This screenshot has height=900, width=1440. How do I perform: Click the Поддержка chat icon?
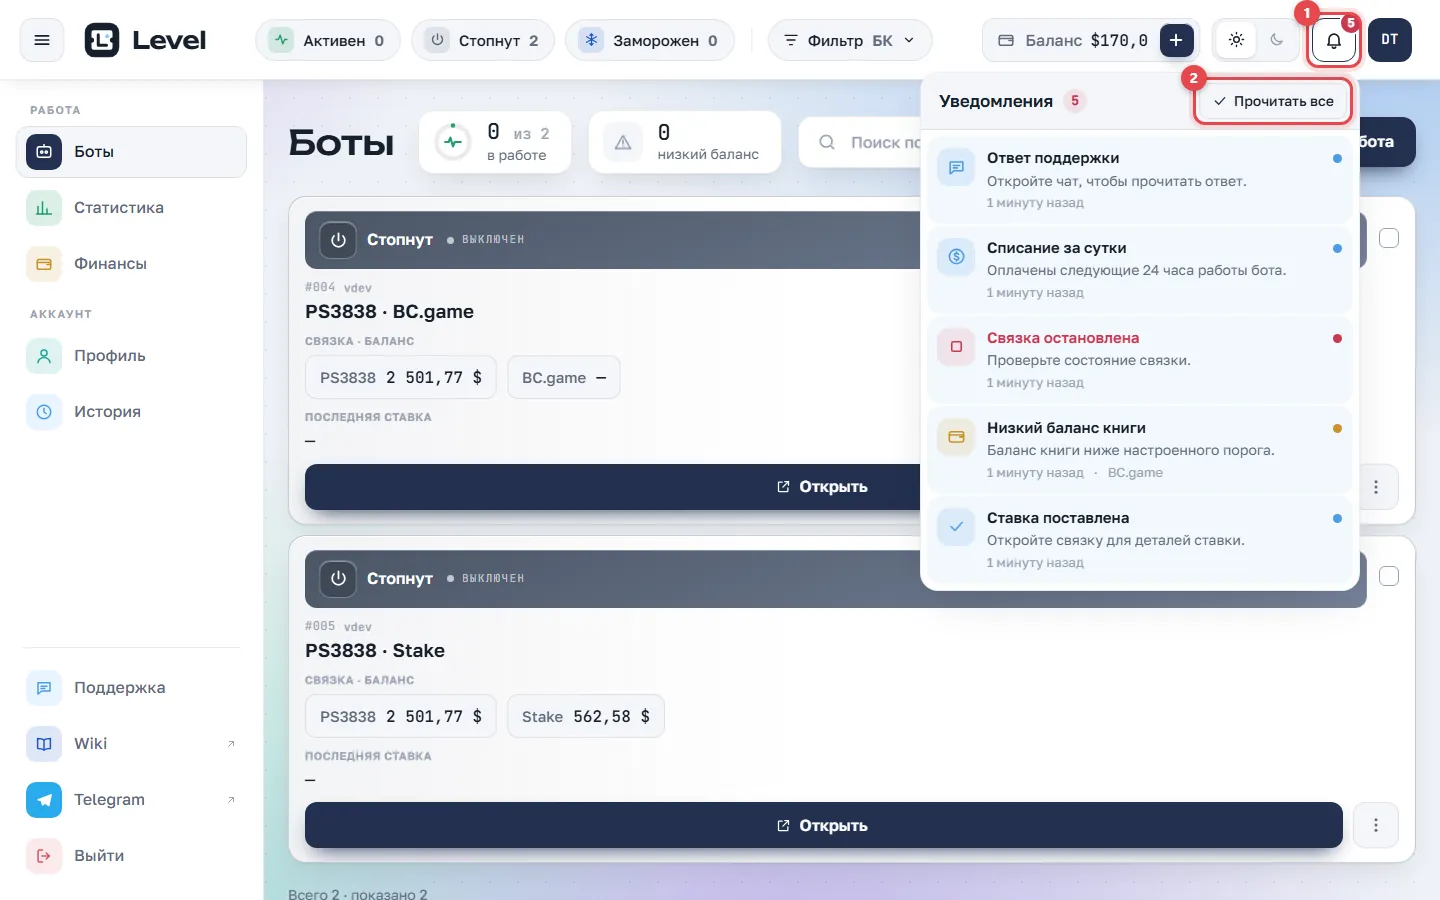(x=44, y=688)
